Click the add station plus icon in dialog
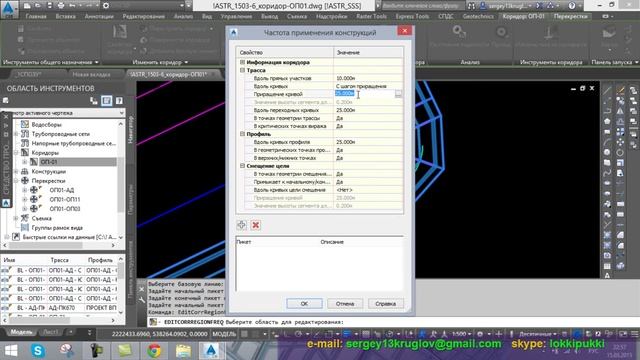Screen dimensions: 640x360 [x=242, y=225]
